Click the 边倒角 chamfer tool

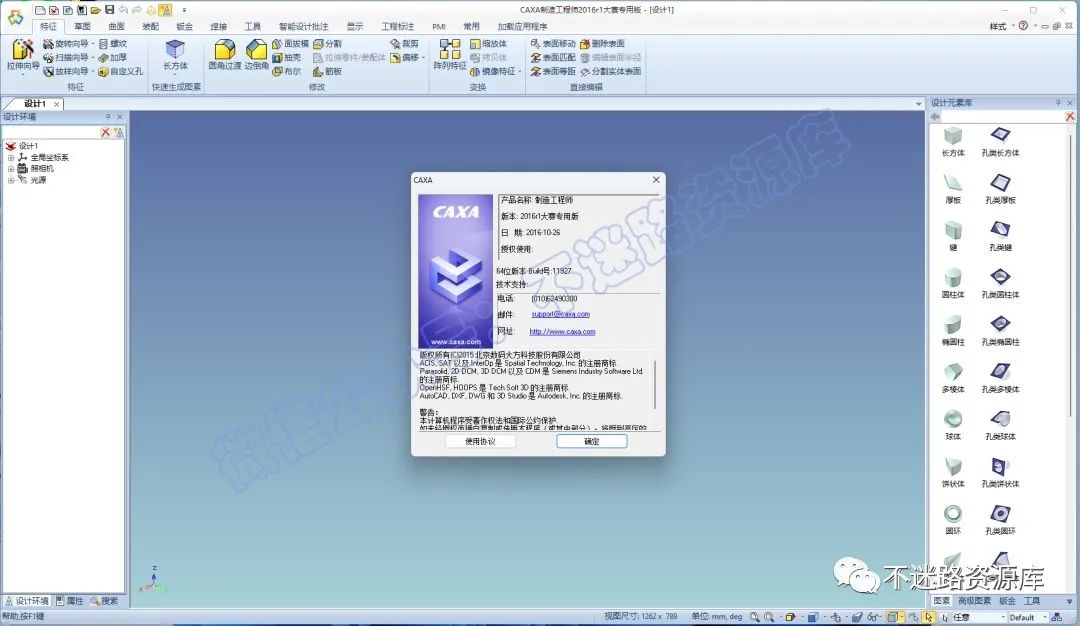coord(256,54)
